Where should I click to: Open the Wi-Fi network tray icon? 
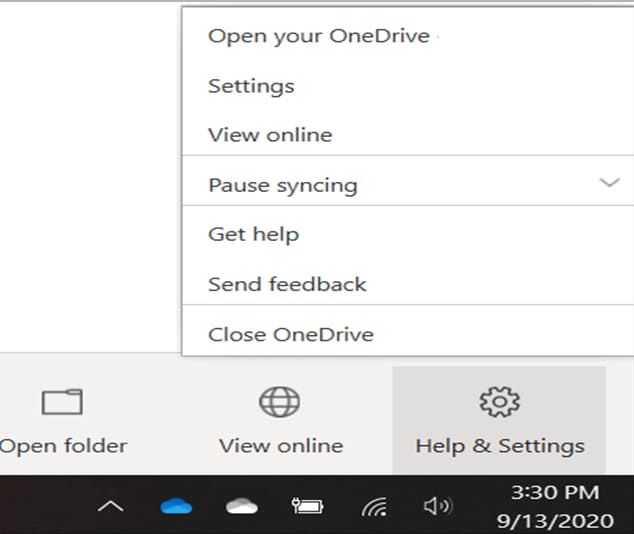coord(374,507)
